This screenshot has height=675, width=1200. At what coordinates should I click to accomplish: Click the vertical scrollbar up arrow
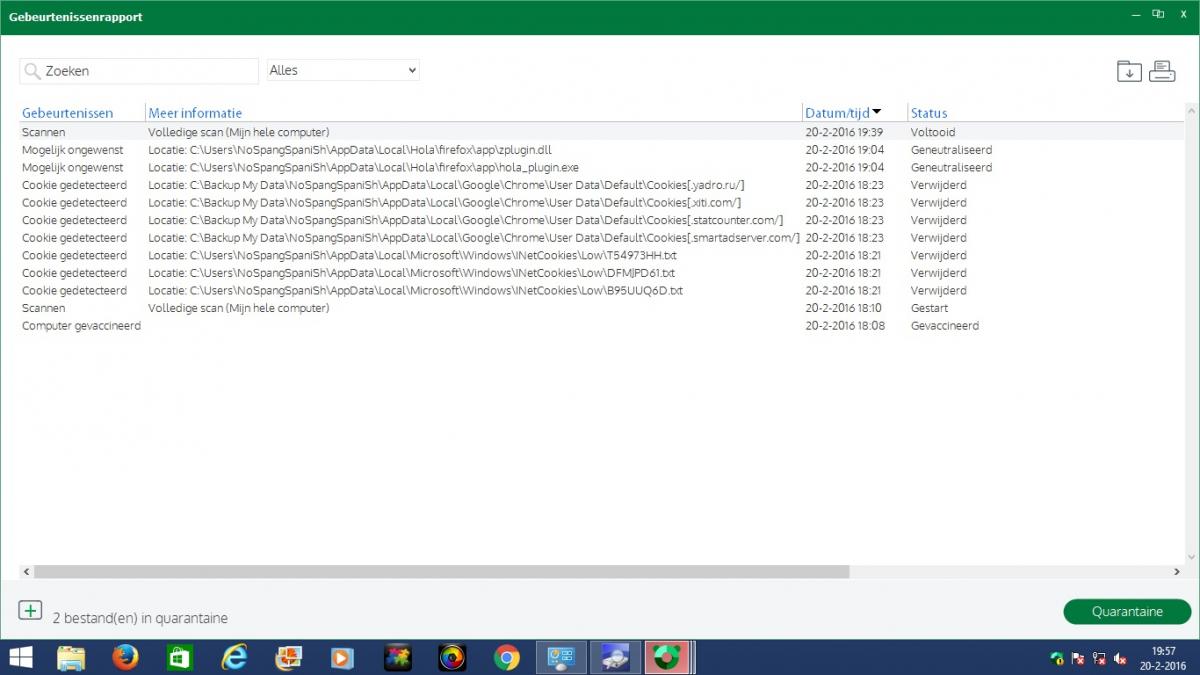(x=1191, y=110)
